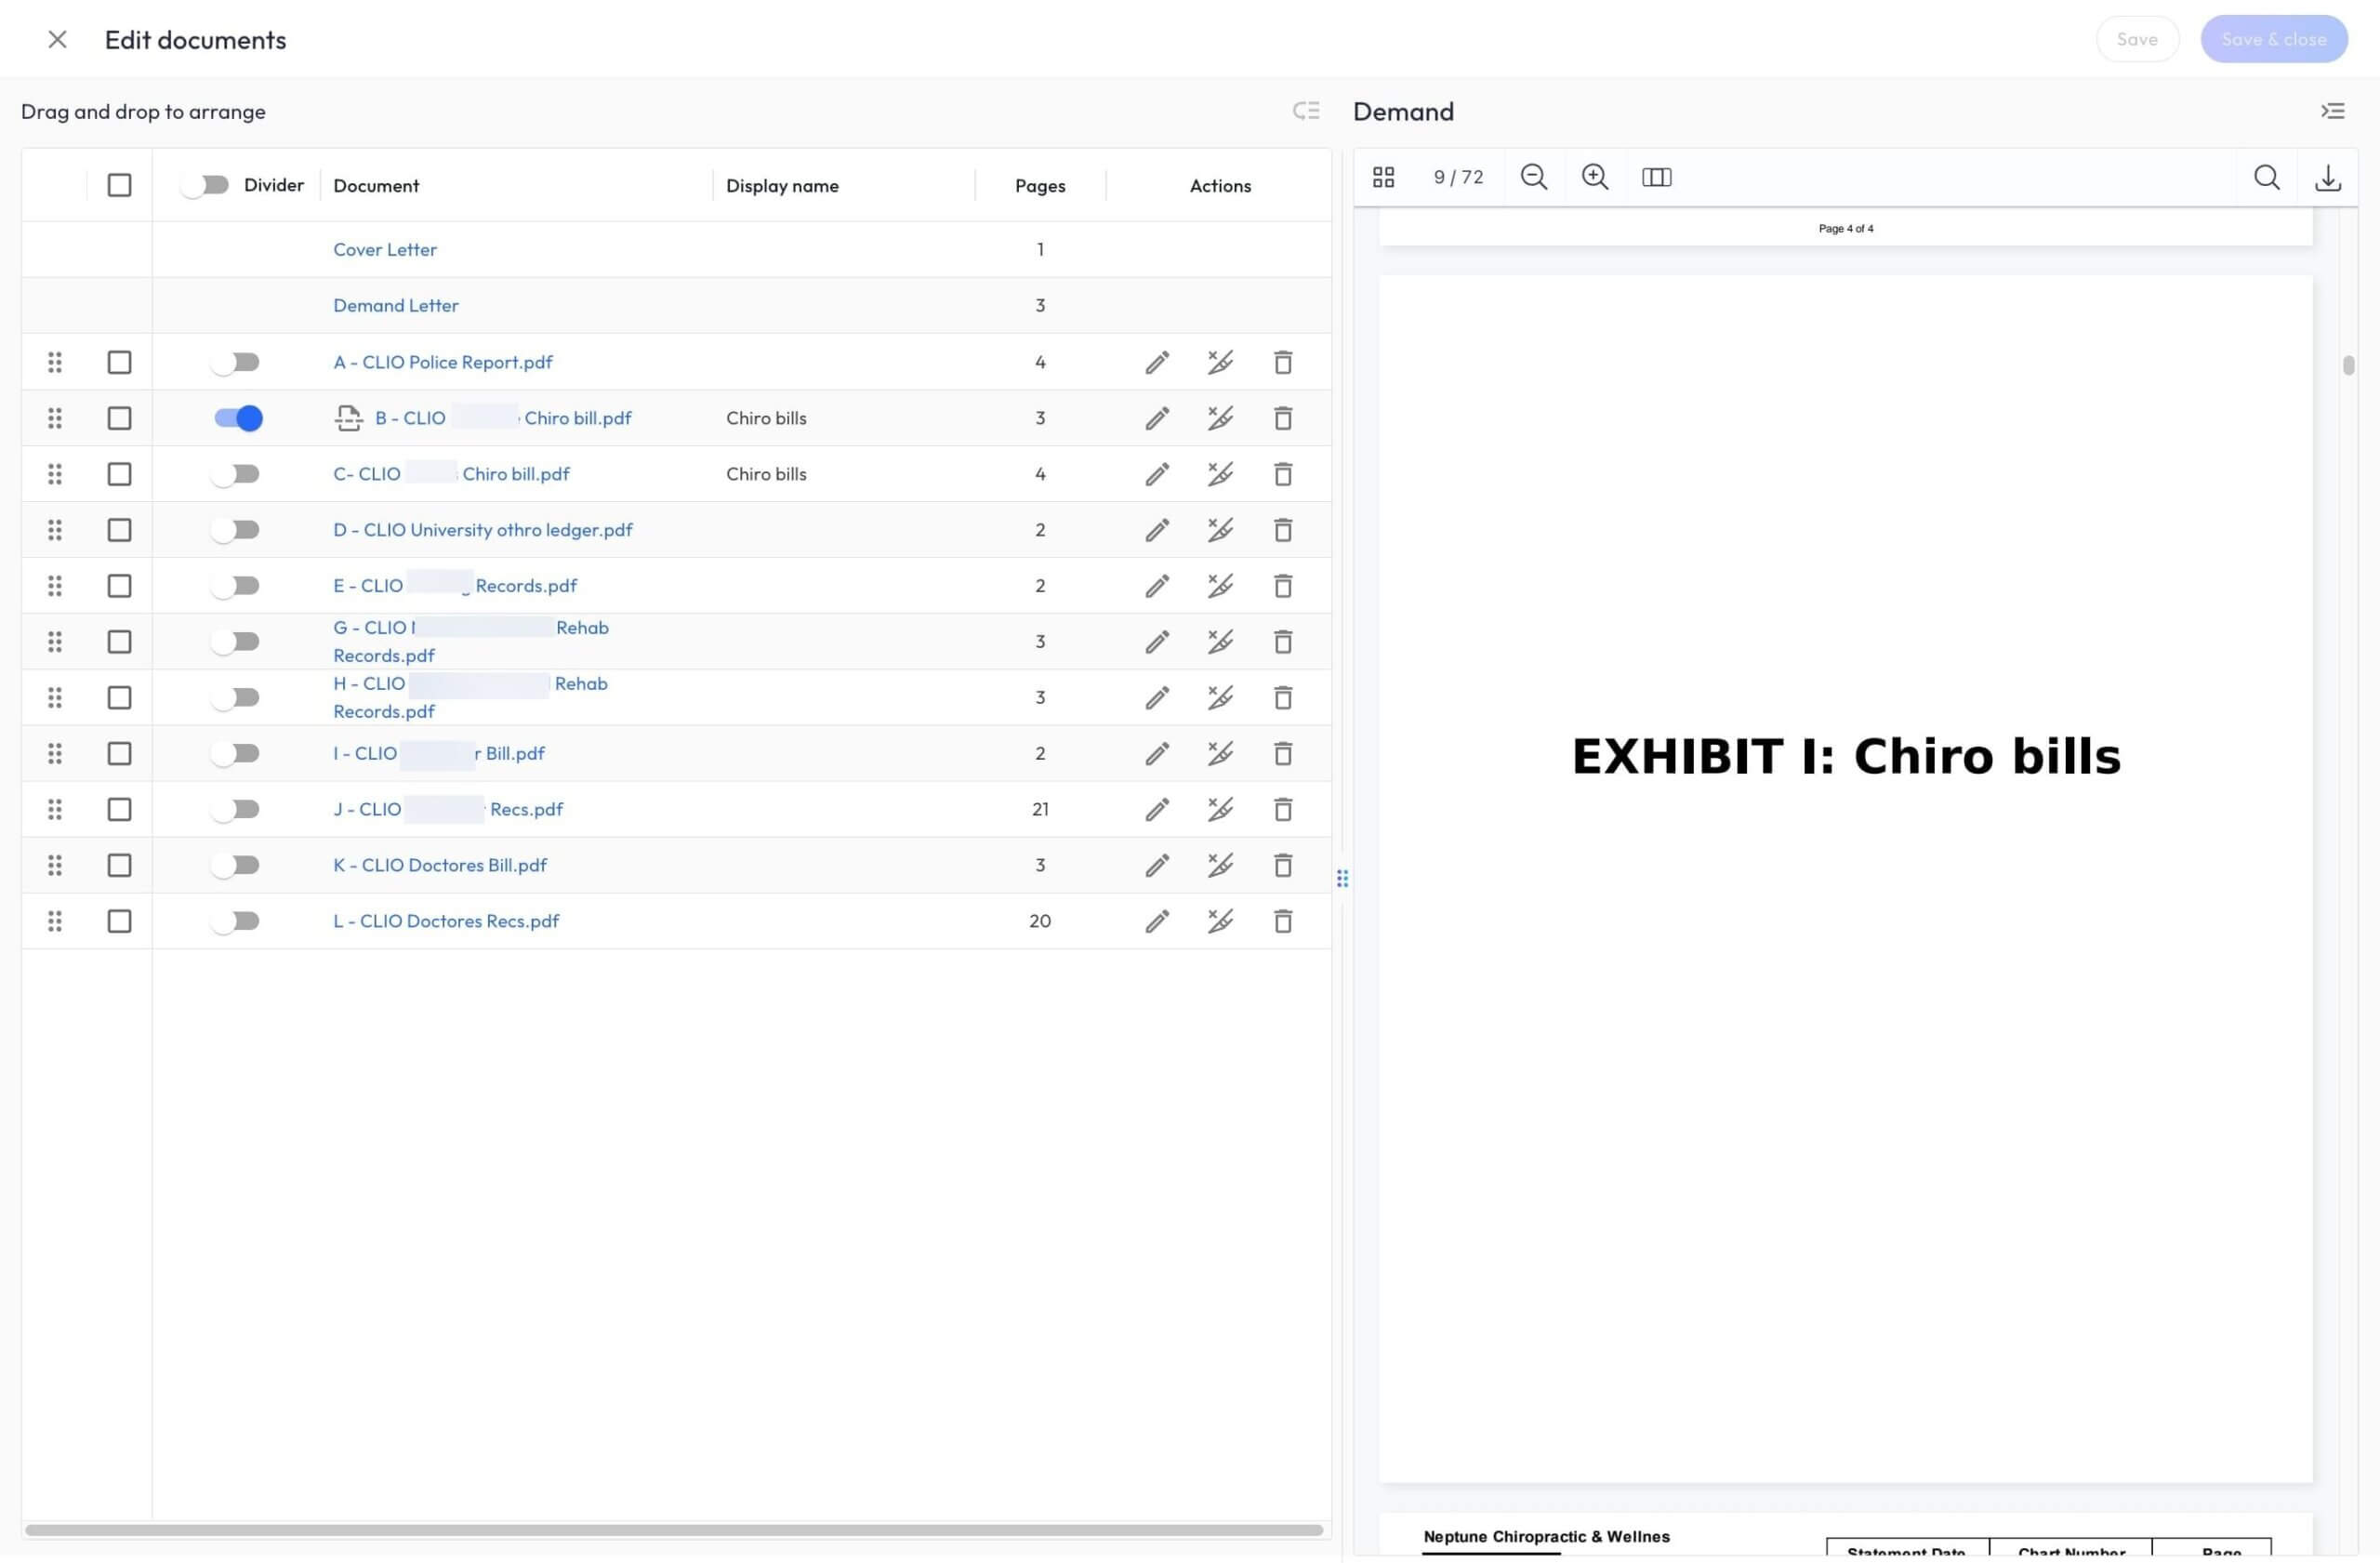Click the horizontal scrollbar under the table

coord(673,1530)
